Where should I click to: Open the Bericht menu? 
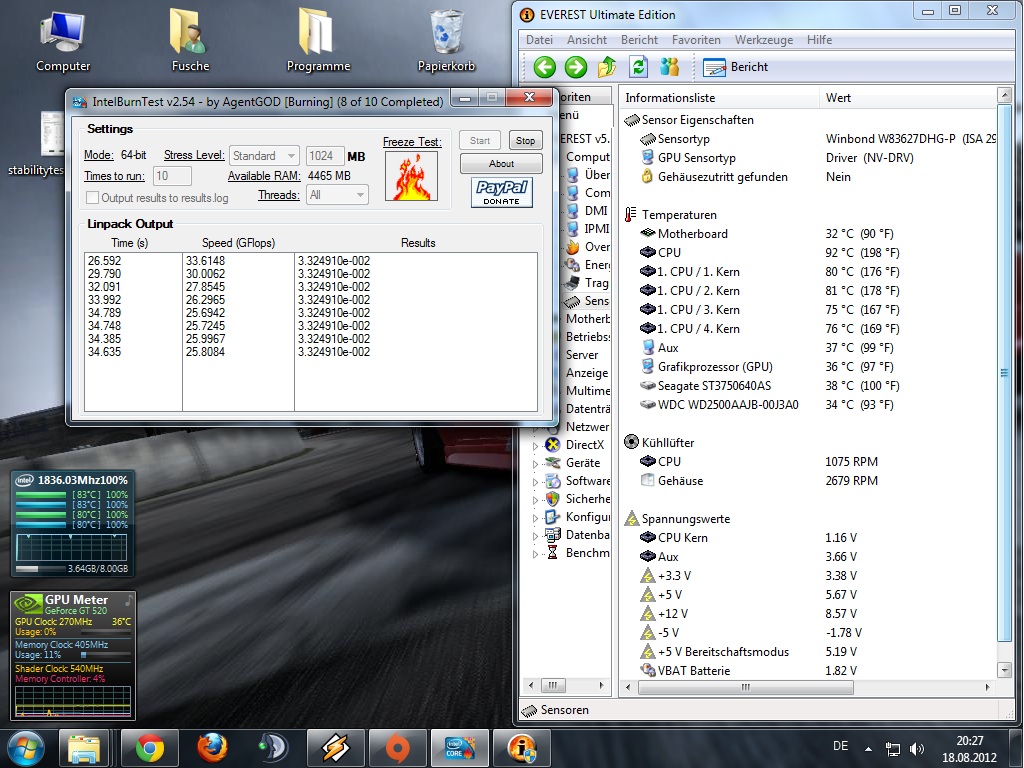coord(639,40)
